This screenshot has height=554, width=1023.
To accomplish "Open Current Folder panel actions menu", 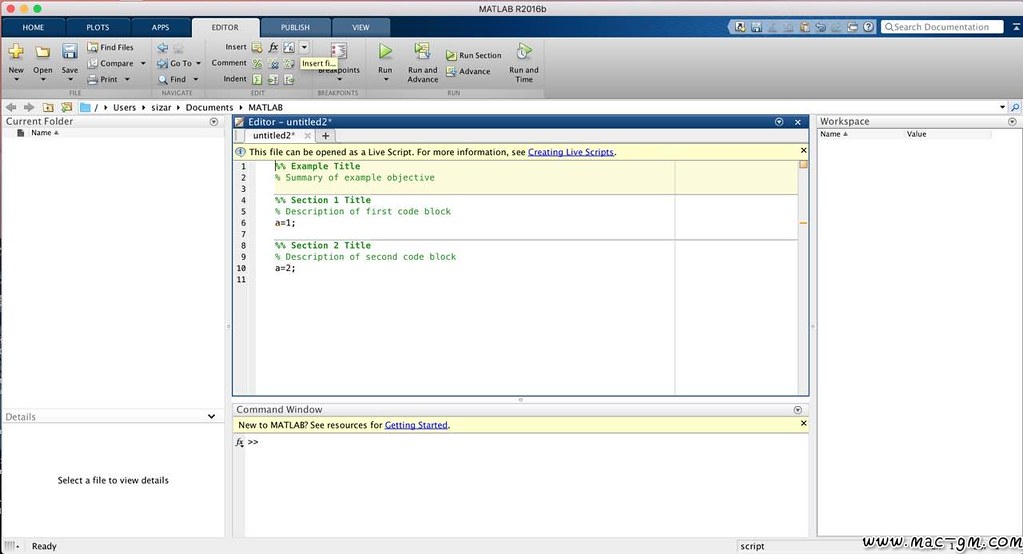I will [214, 122].
